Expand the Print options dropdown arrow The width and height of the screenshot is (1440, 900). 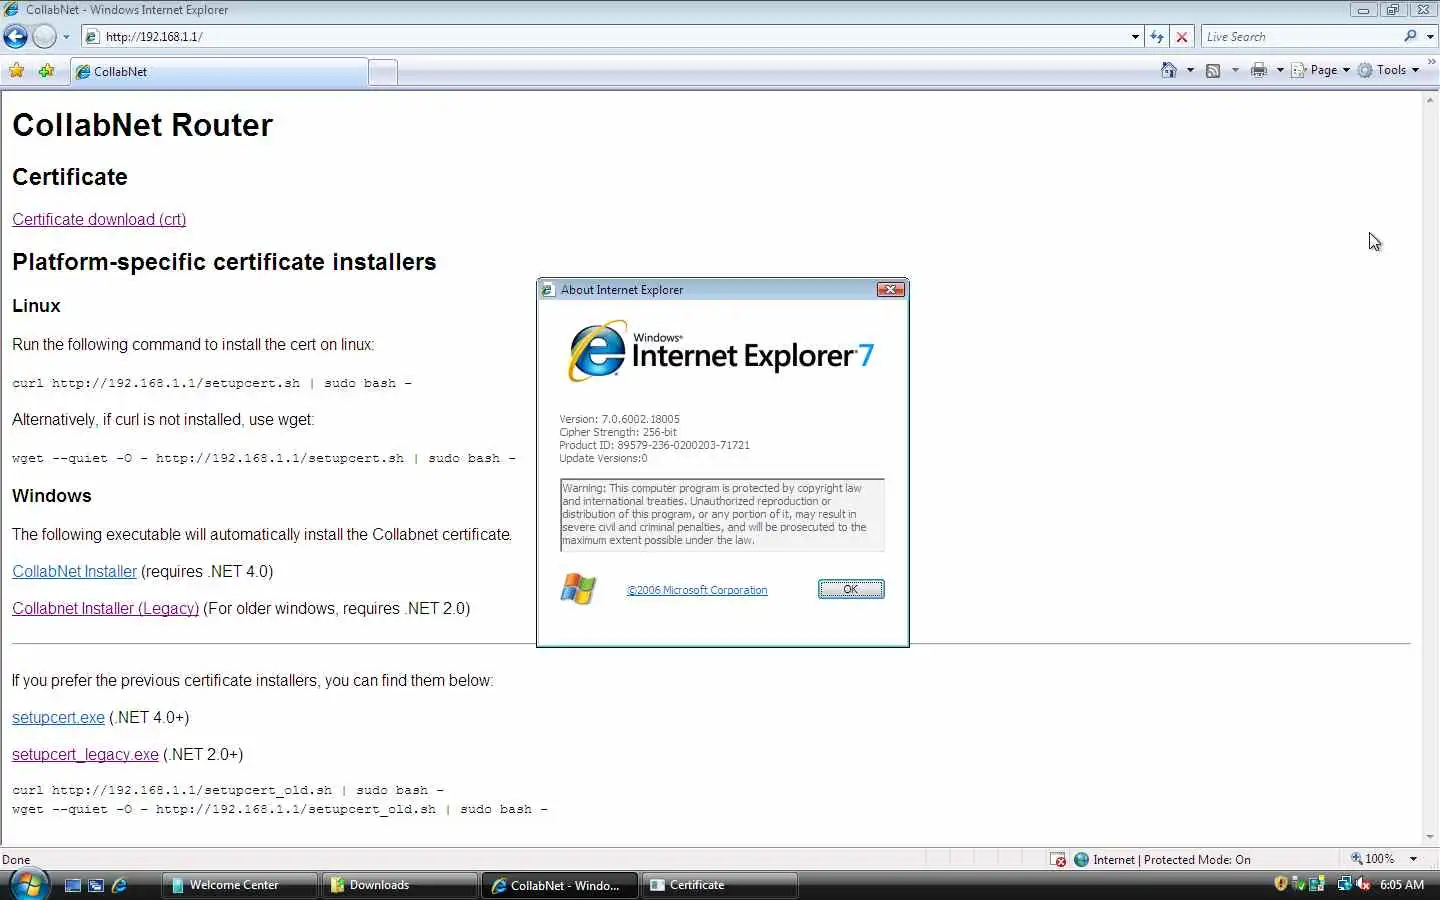tap(1280, 70)
